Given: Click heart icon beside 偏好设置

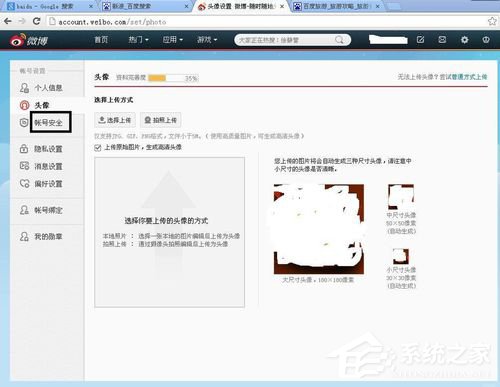Looking at the screenshot, I should tap(24, 183).
